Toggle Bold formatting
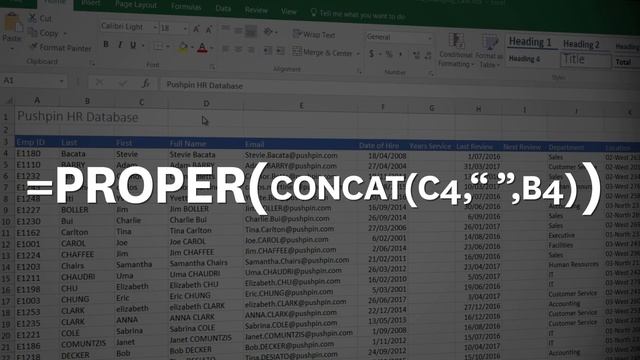 (x=106, y=44)
